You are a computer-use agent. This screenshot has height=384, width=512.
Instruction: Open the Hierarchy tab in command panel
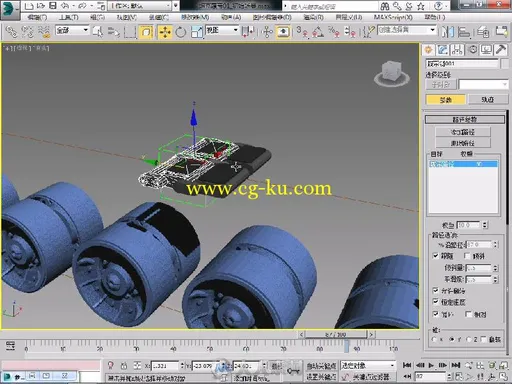click(457, 50)
